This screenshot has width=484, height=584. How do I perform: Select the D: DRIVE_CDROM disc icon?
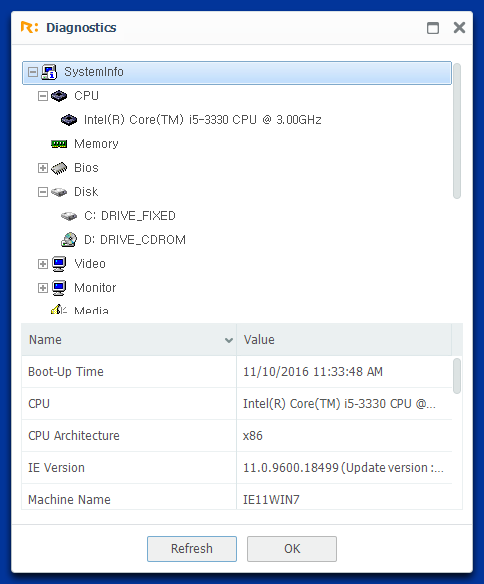pos(69,240)
